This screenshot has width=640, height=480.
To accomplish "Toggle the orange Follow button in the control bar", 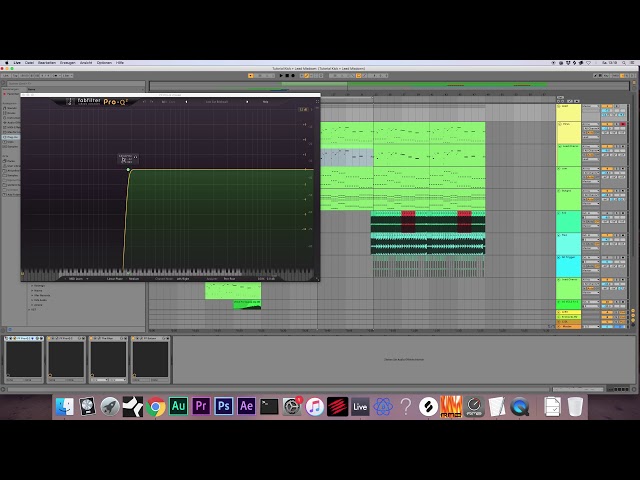I will 251,76.
